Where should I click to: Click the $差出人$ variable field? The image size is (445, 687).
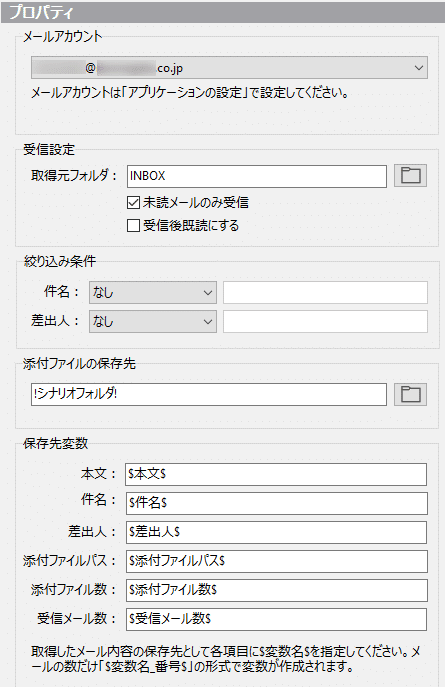pyautogui.click(x=276, y=532)
